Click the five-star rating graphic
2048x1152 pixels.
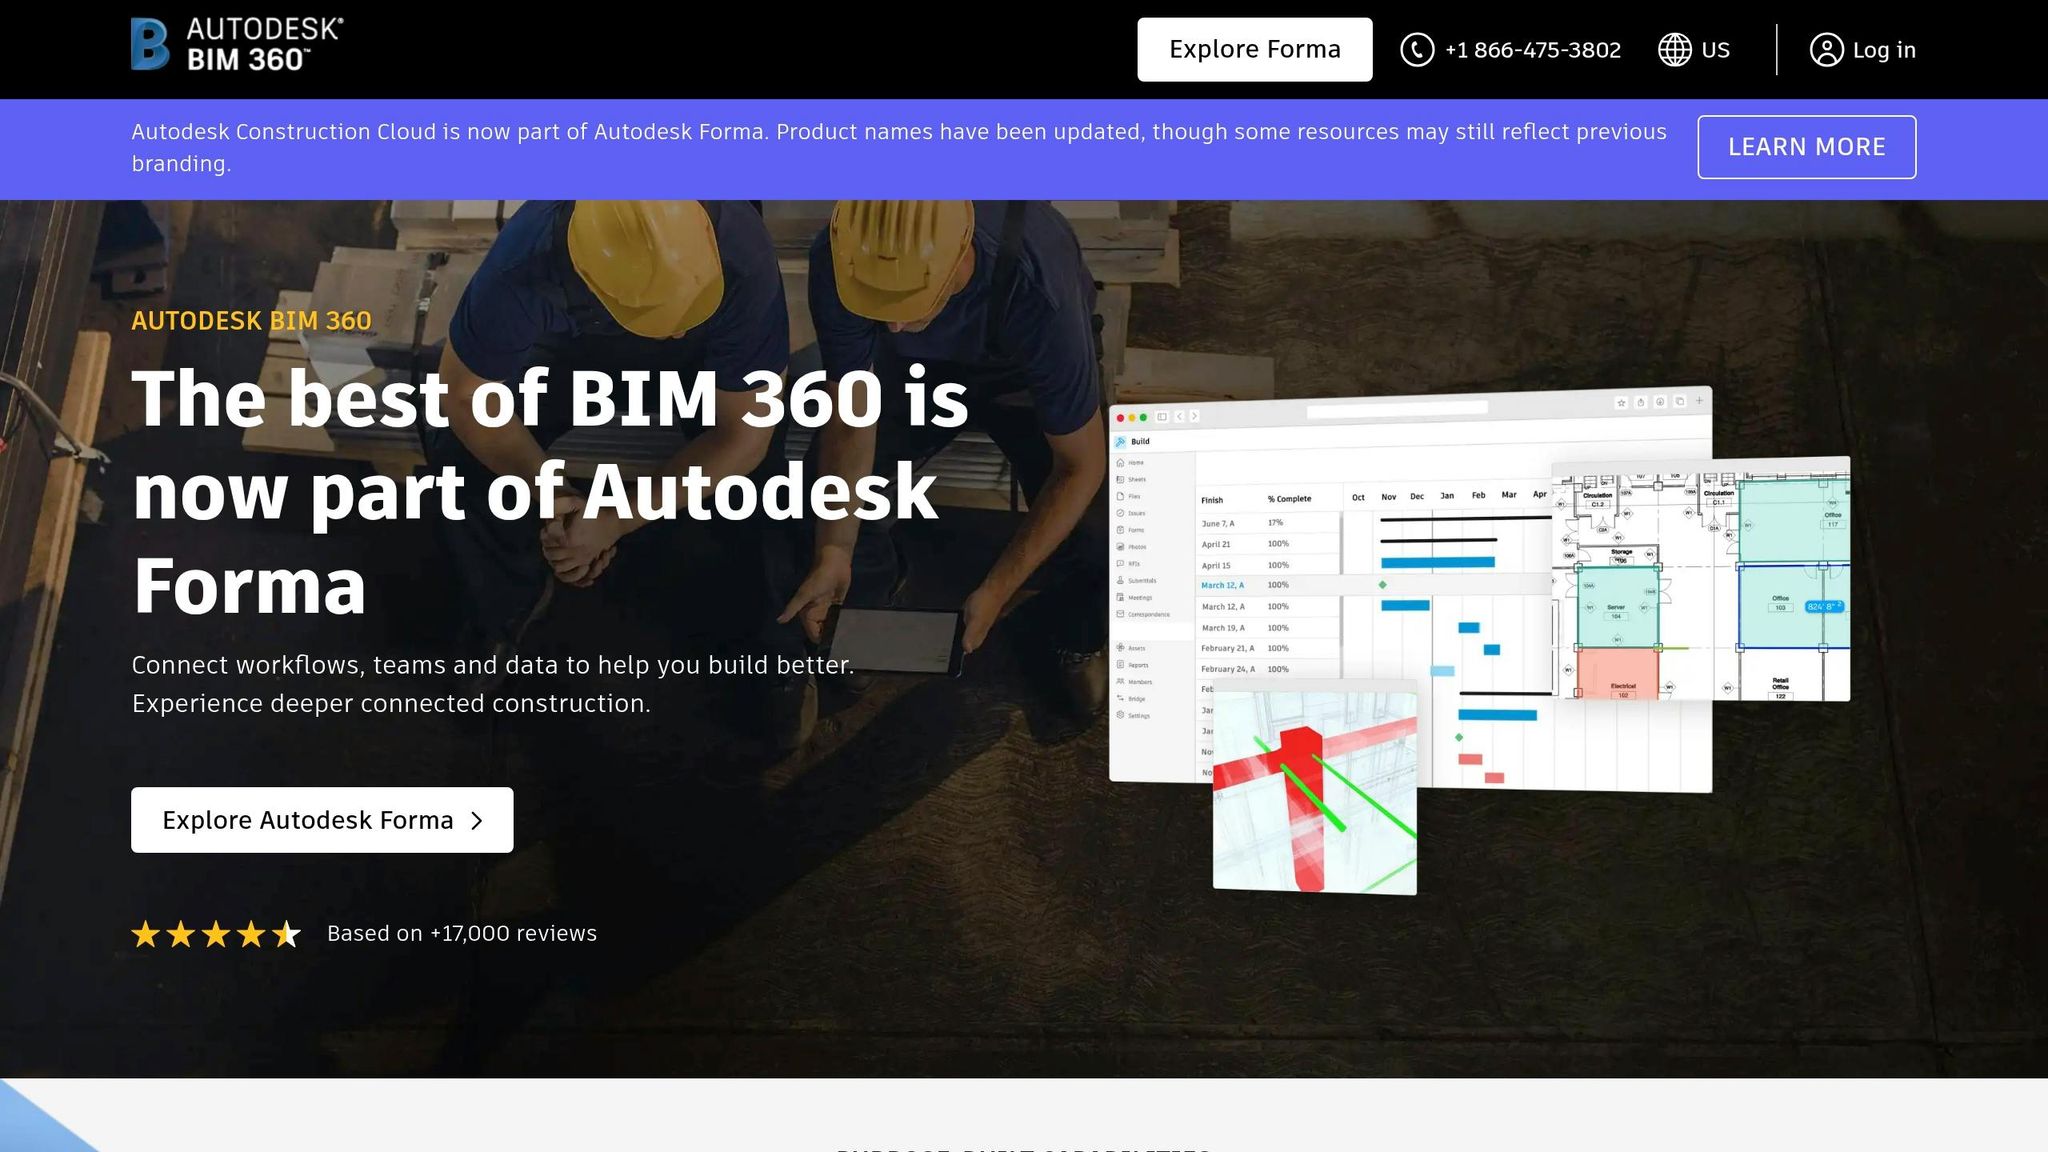pos(216,934)
